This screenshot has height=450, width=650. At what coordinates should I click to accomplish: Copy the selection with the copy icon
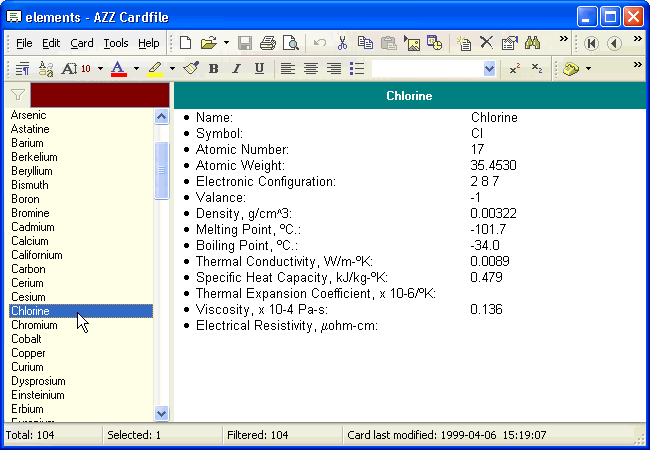click(365, 43)
